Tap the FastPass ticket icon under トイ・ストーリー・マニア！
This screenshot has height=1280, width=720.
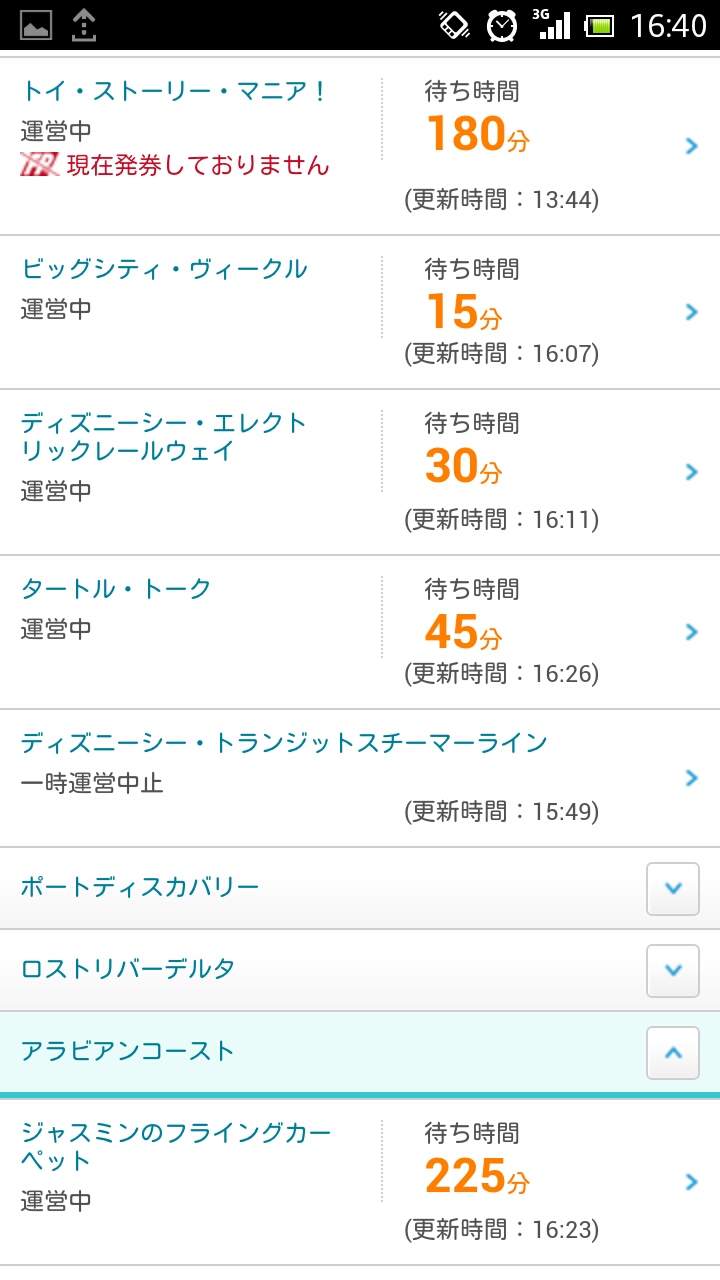coord(40,165)
